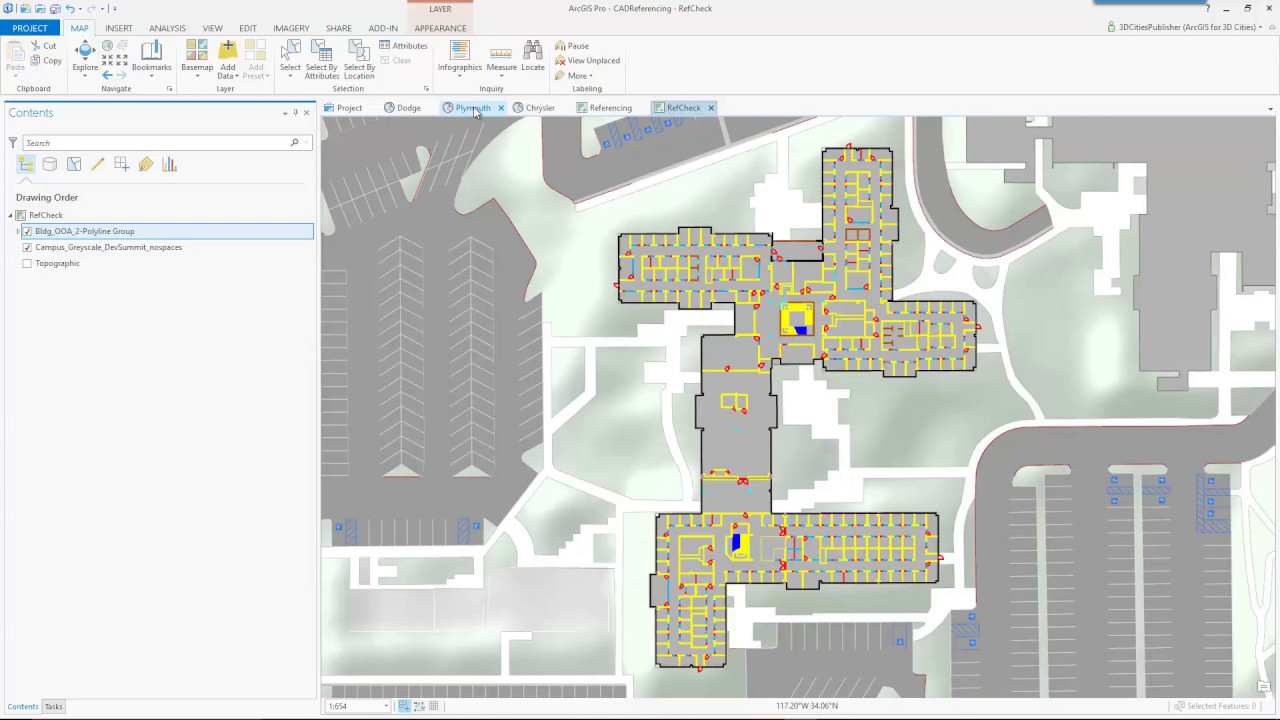Viewport: 1280px width, 720px height.
Task: Click the Copy icon
Action: click(36, 60)
